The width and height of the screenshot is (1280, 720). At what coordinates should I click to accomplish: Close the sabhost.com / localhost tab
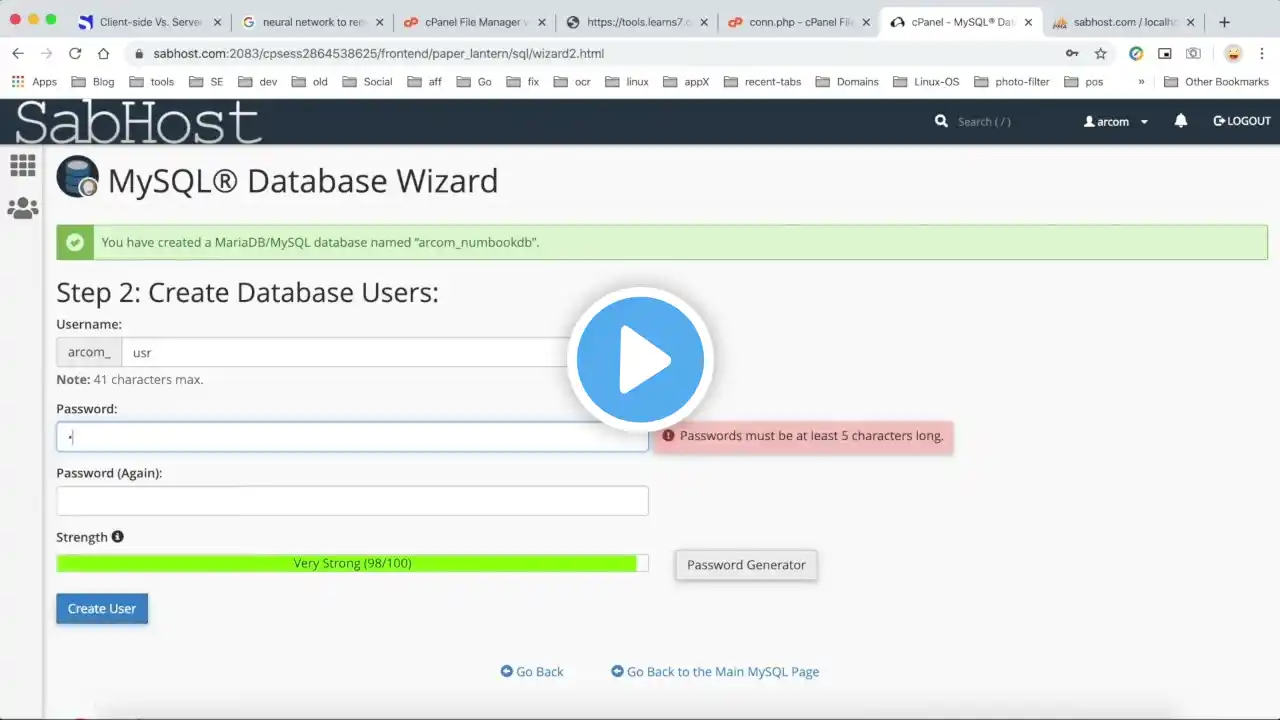pyautogui.click(x=1190, y=22)
